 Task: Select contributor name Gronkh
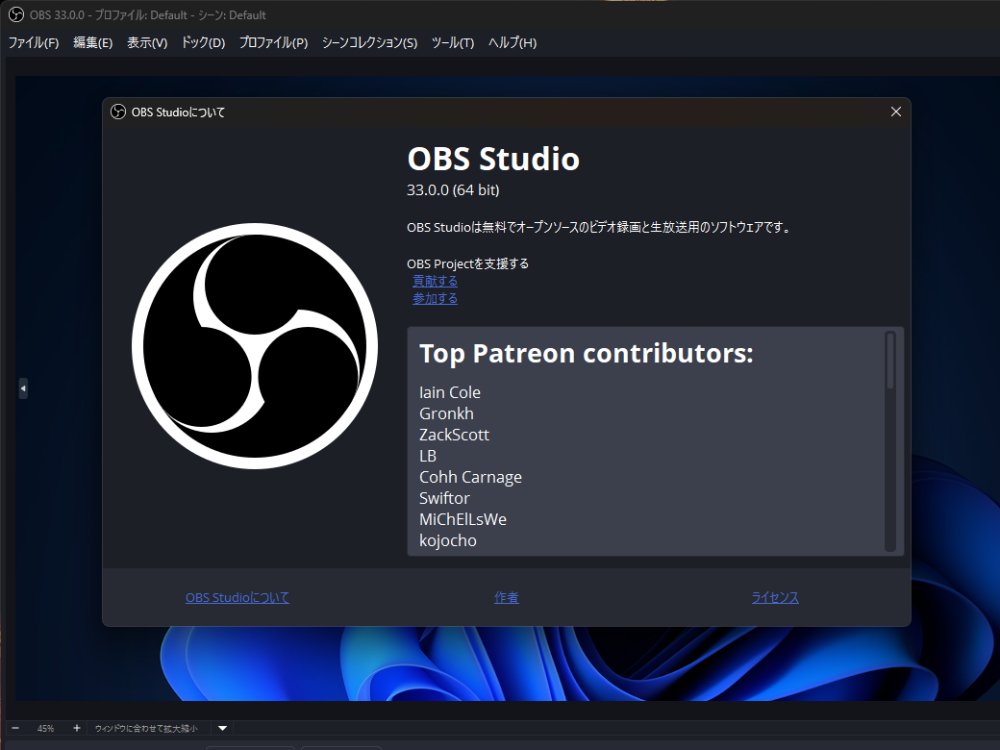(446, 413)
